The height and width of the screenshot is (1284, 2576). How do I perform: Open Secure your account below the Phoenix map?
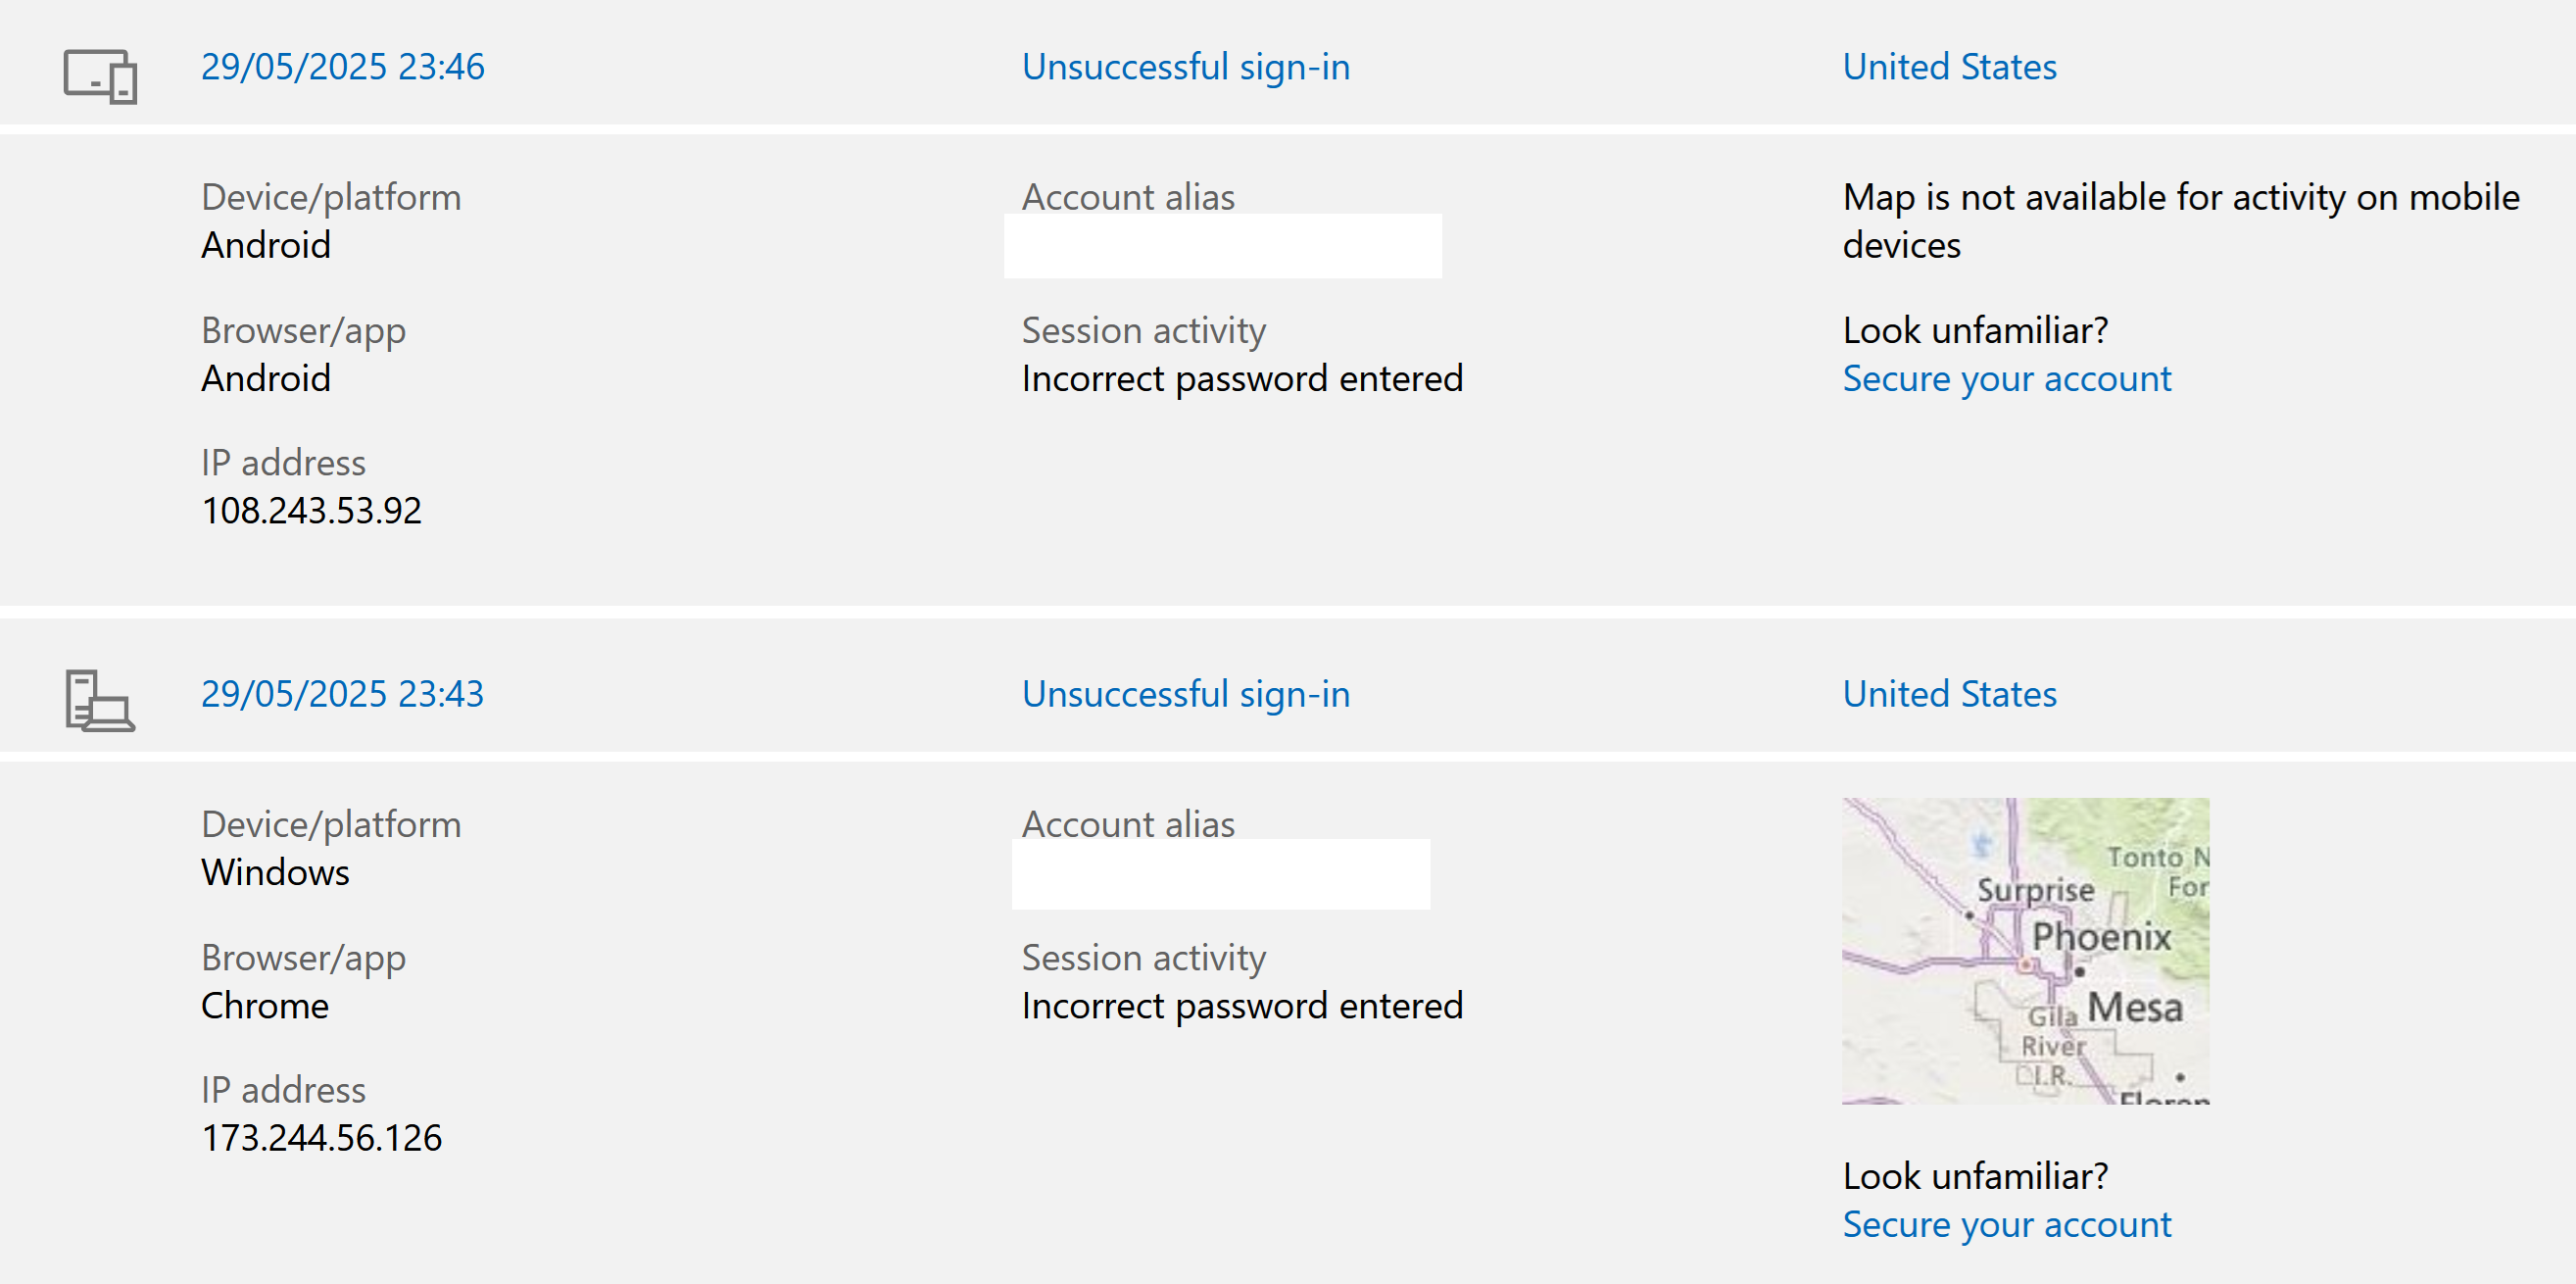(2007, 1225)
